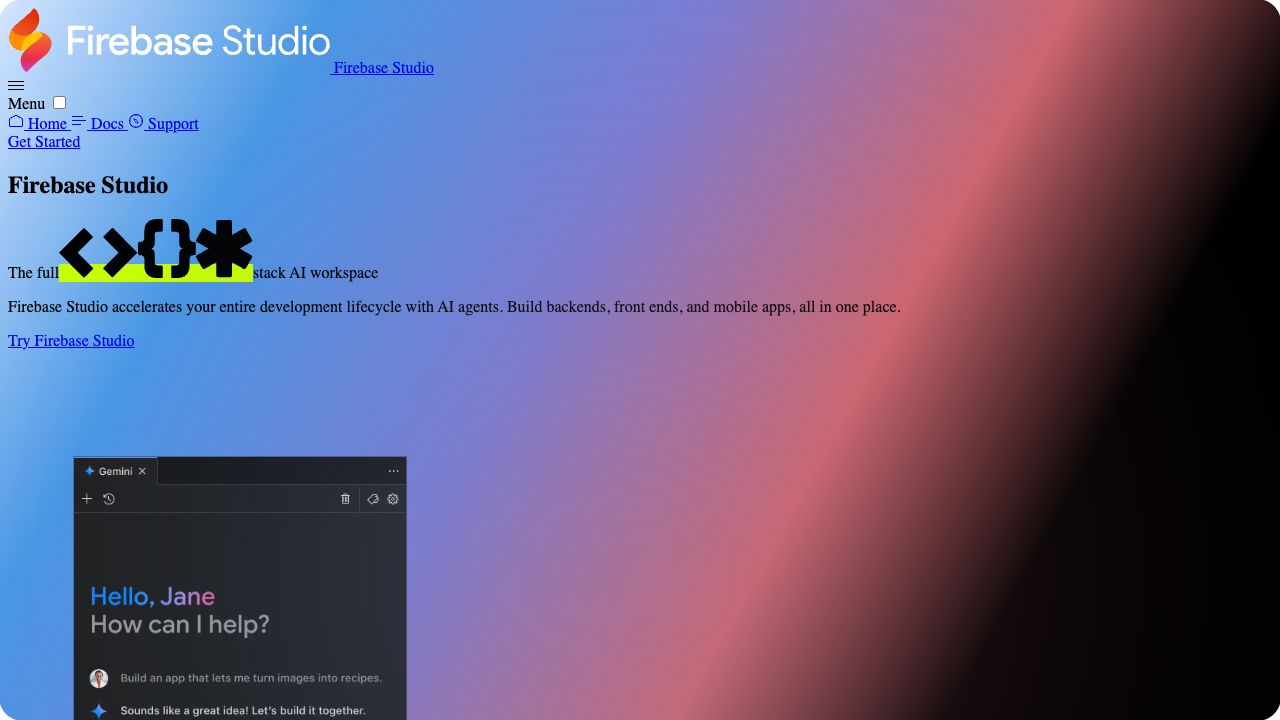Viewport: 1280px width, 720px height.
Task: Click the Docs lines icon
Action: coord(79,122)
